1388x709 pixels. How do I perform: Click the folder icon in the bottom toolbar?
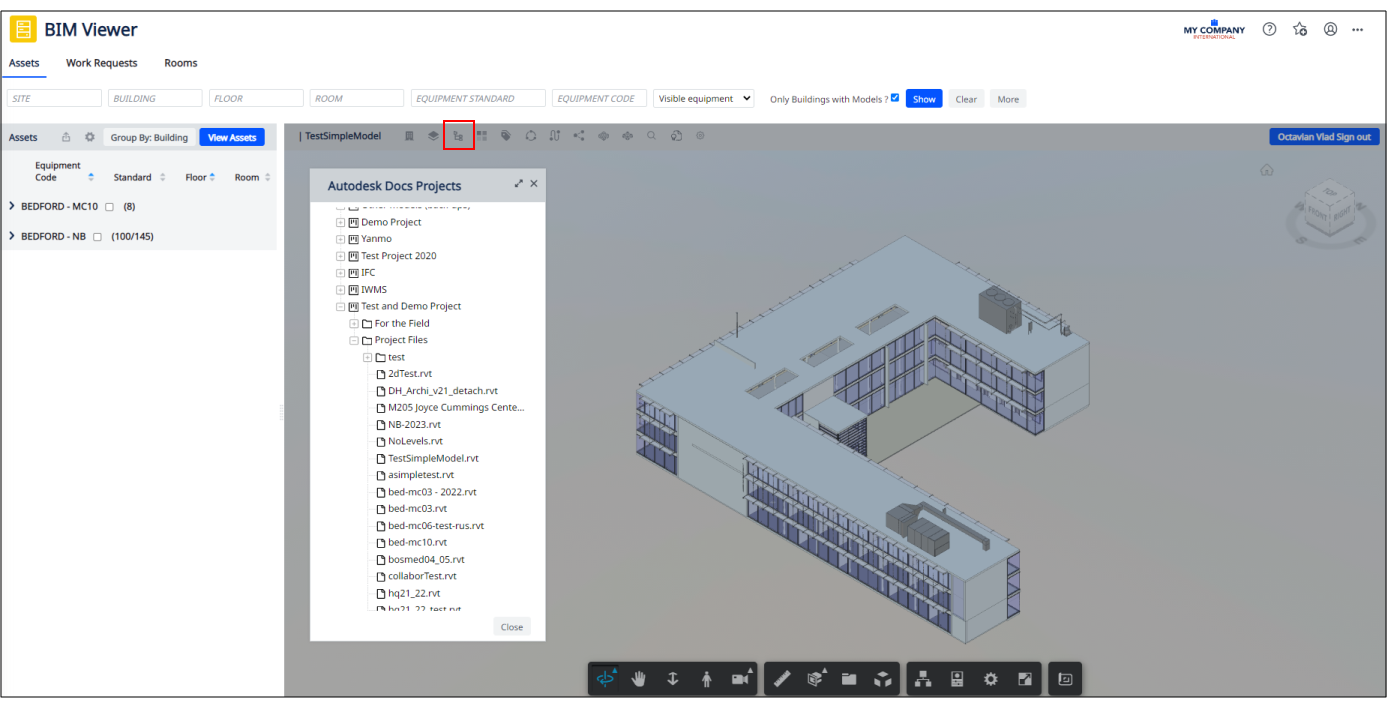(x=849, y=679)
